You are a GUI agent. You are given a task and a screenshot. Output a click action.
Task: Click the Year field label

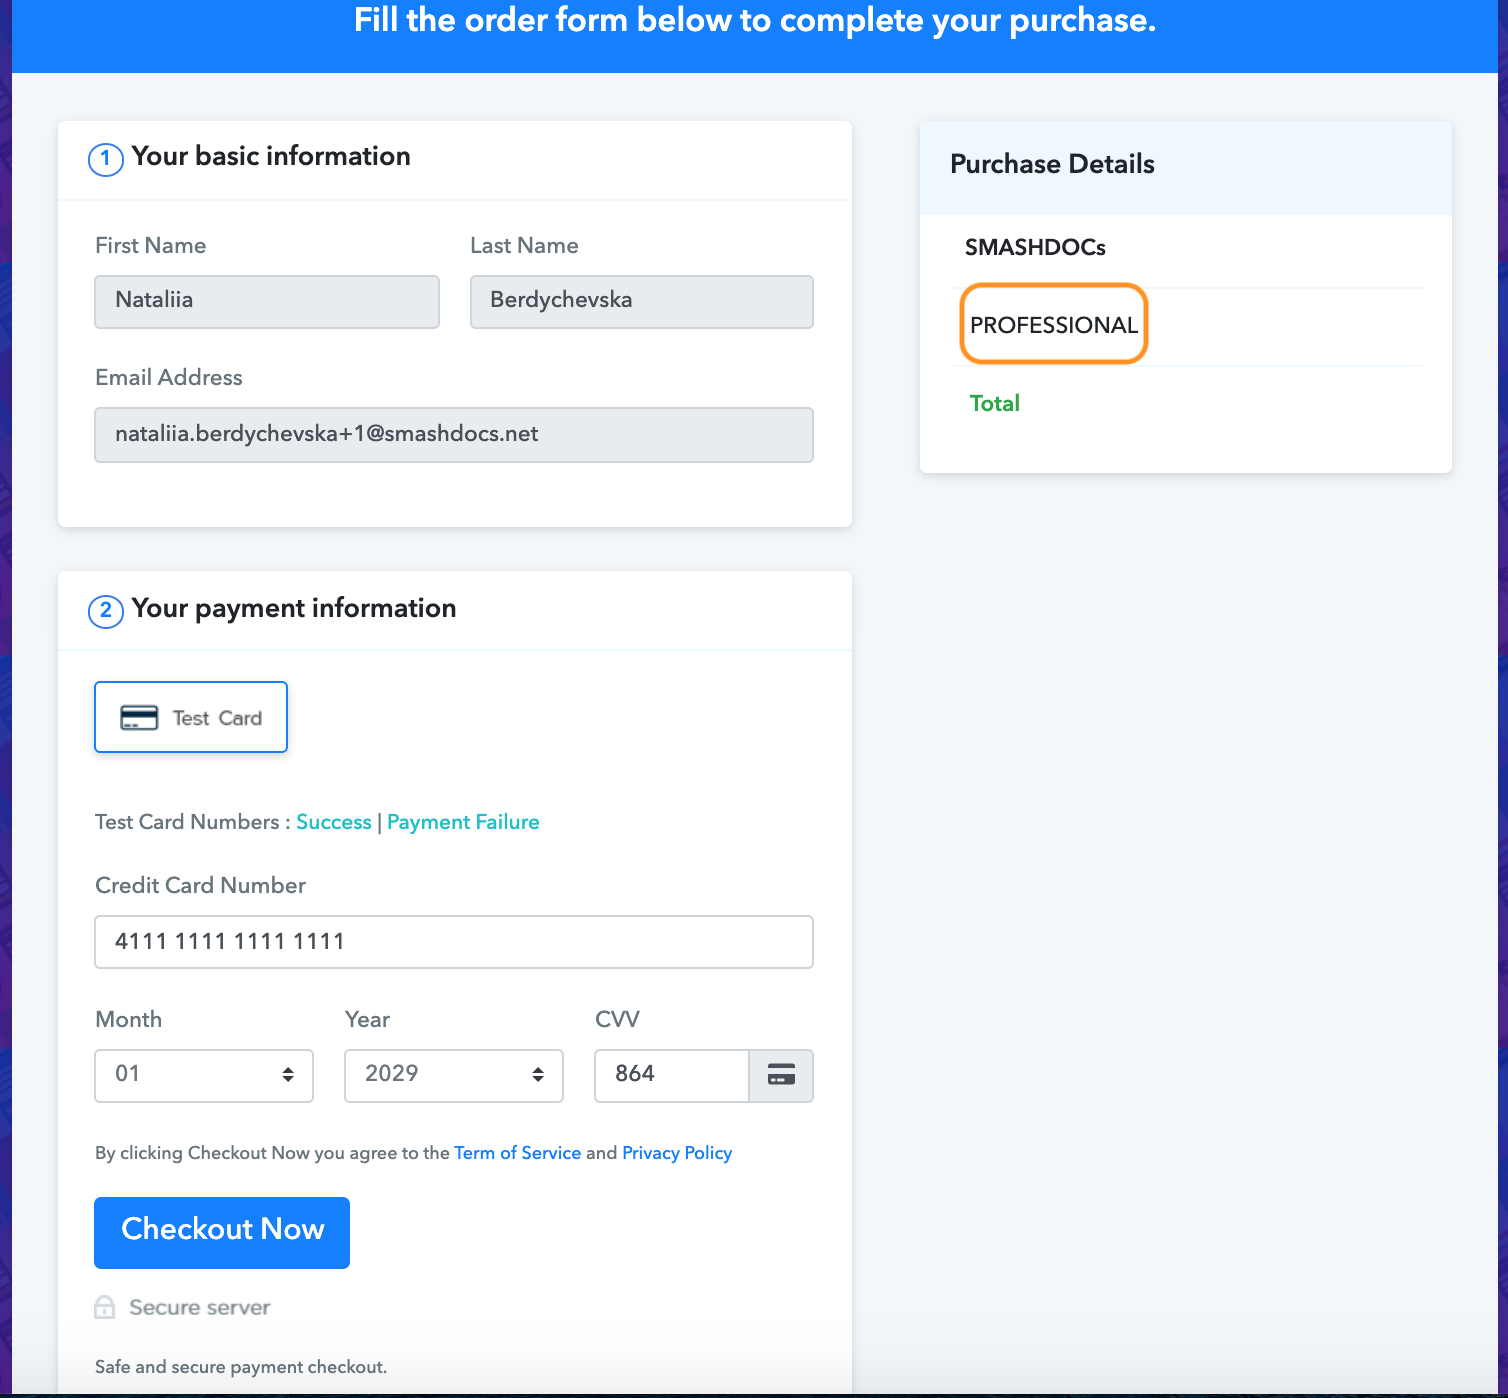pos(367,1019)
